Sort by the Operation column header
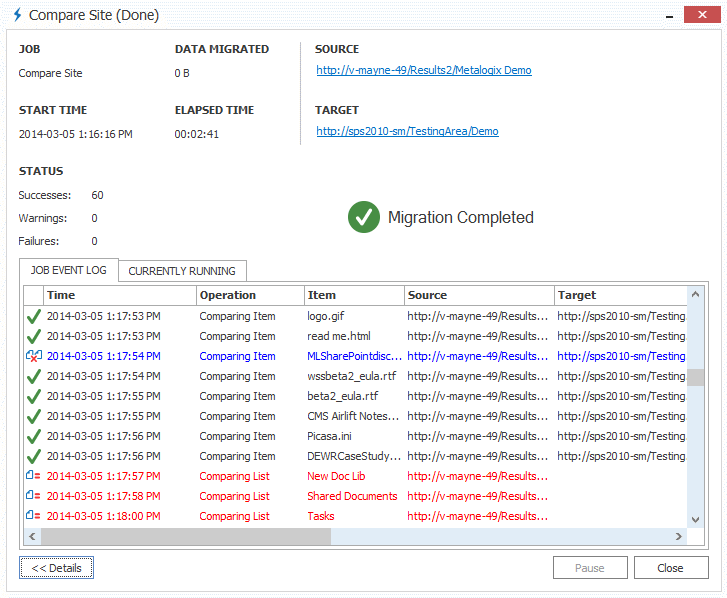727x598 pixels. [250, 295]
